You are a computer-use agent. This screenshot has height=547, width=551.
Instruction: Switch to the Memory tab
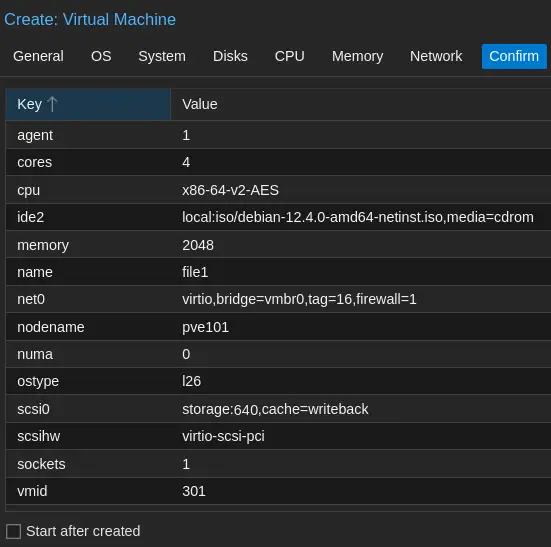click(x=357, y=56)
